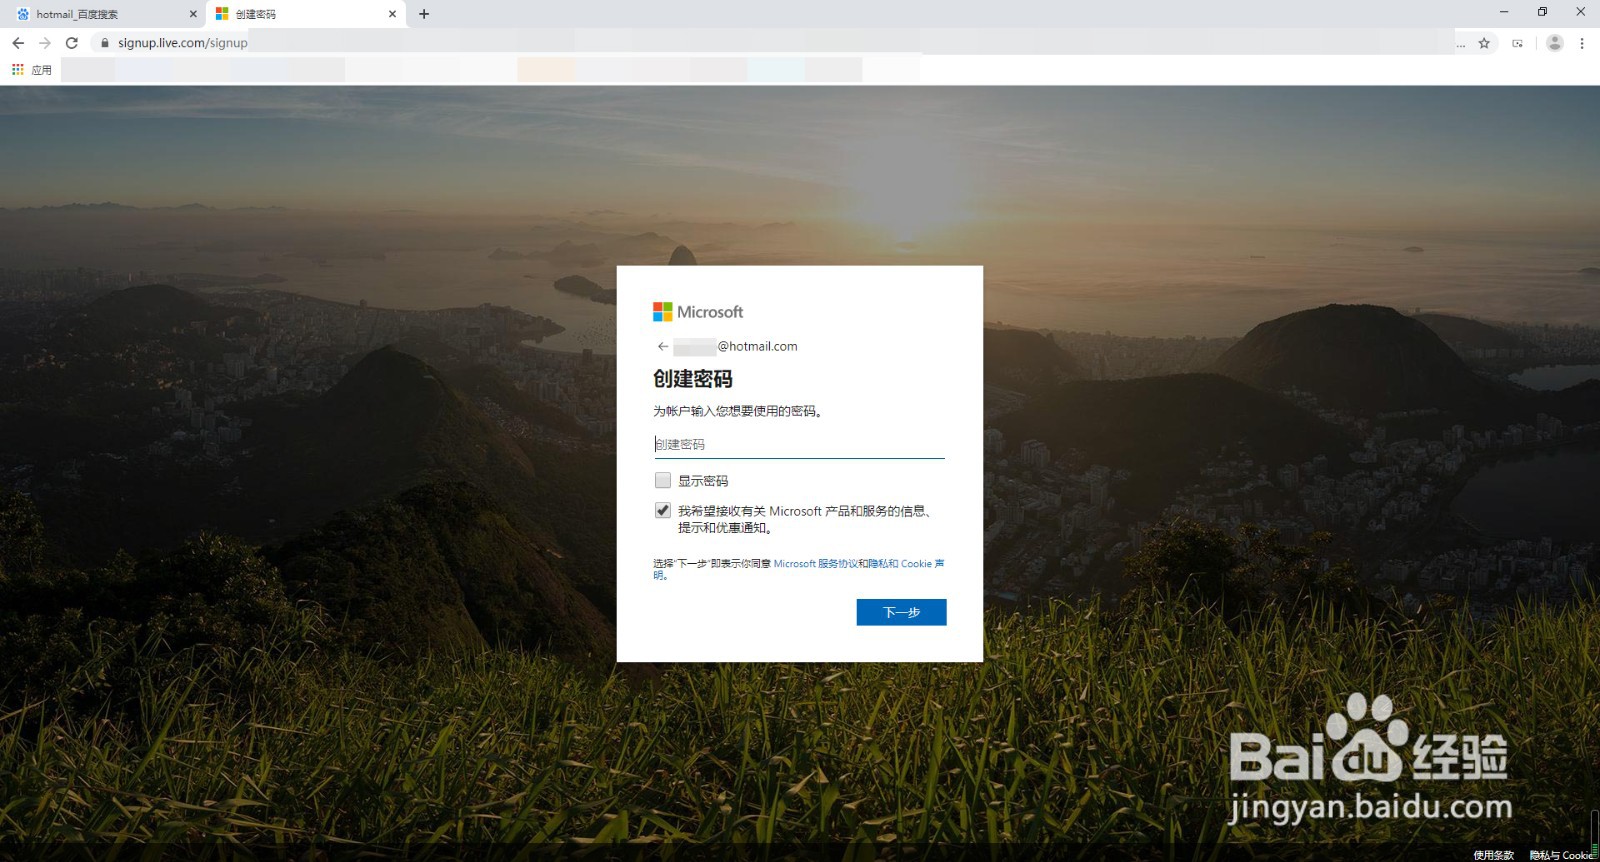Screen dimensions: 1600x862
Task: Enable the 显示密码 checkbox
Action: pos(663,480)
